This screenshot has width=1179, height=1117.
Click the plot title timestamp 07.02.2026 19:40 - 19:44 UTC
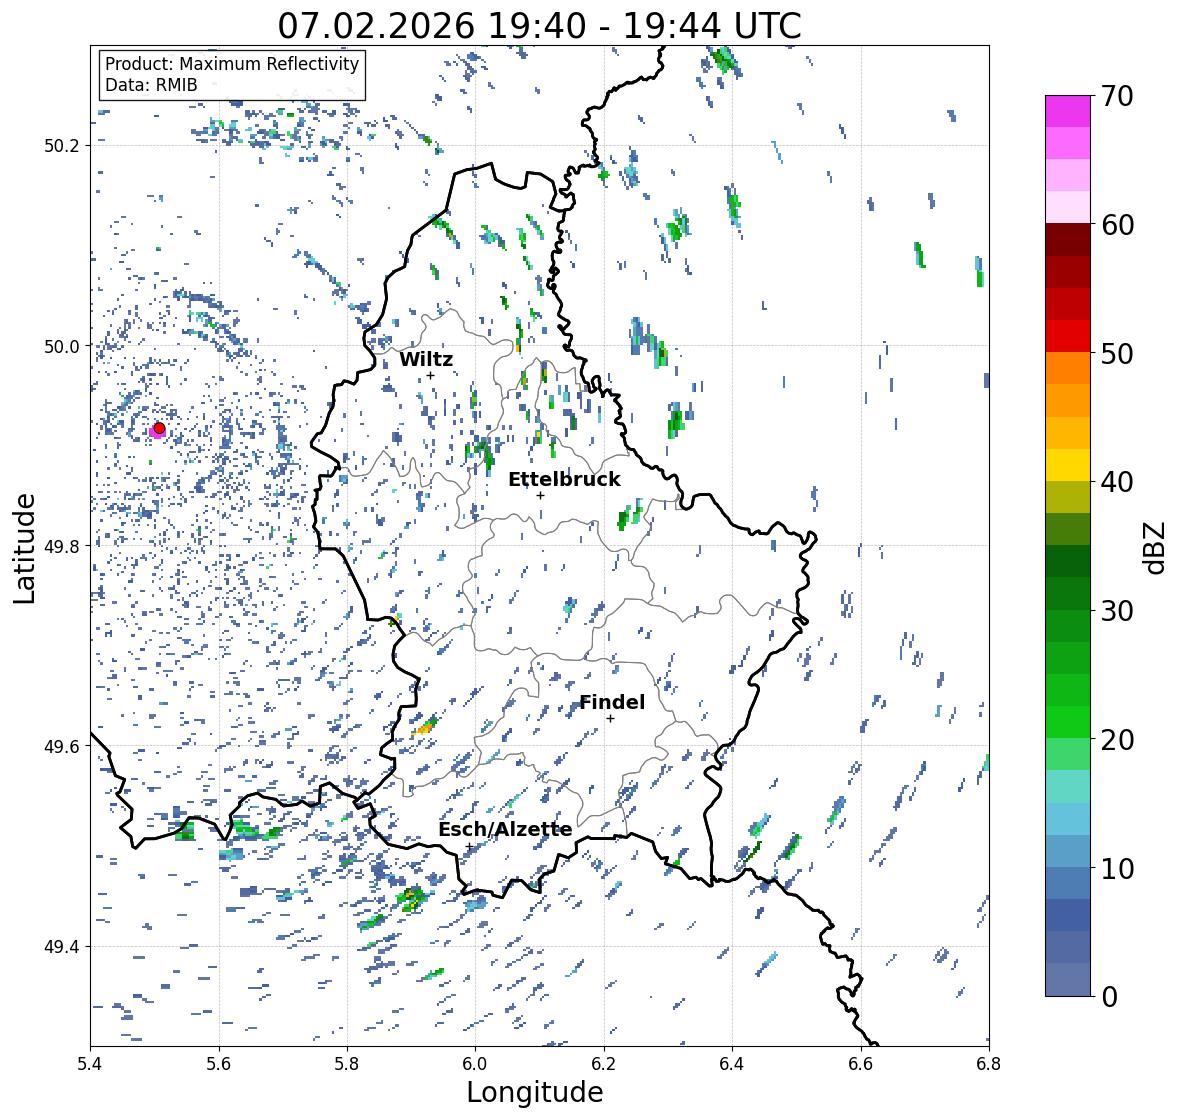(x=539, y=26)
